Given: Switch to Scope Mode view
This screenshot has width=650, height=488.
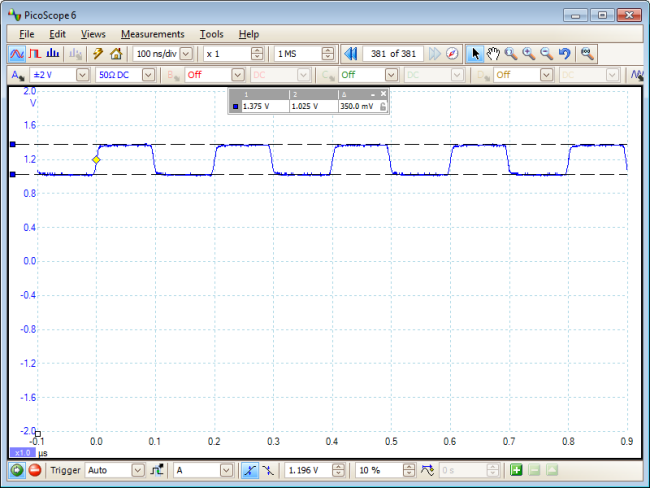Looking at the screenshot, I should [17, 54].
